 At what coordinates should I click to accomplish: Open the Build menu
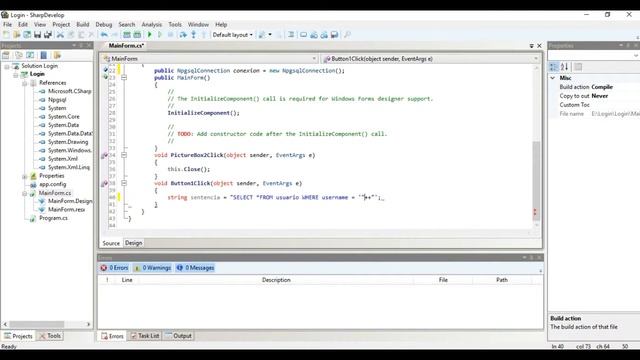pyautogui.click(x=82, y=24)
